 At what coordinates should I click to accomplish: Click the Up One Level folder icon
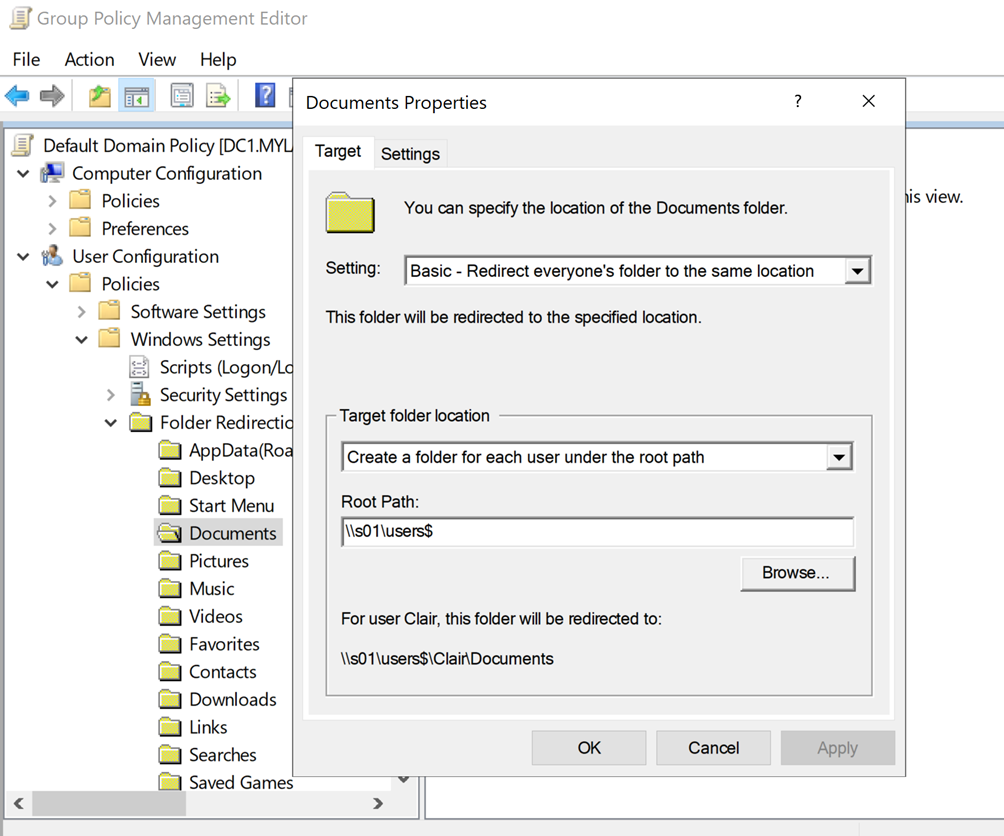99,96
